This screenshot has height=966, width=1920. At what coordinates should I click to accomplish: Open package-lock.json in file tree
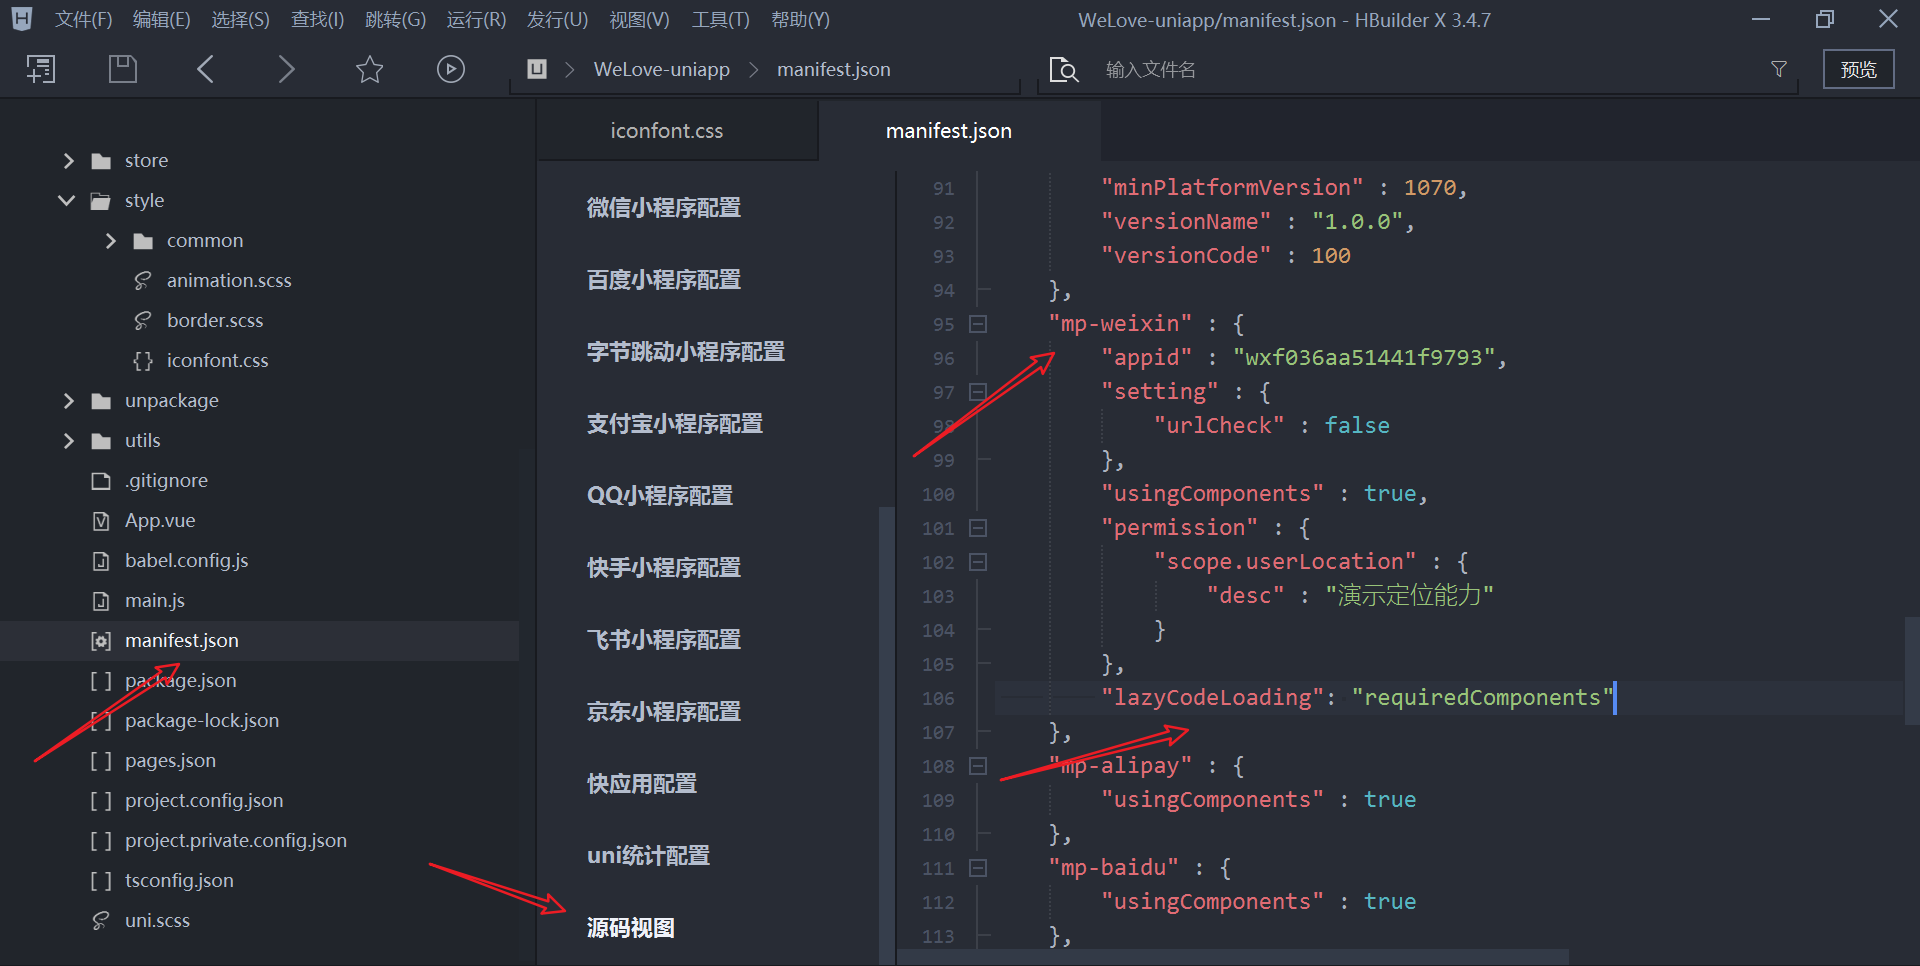202,721
